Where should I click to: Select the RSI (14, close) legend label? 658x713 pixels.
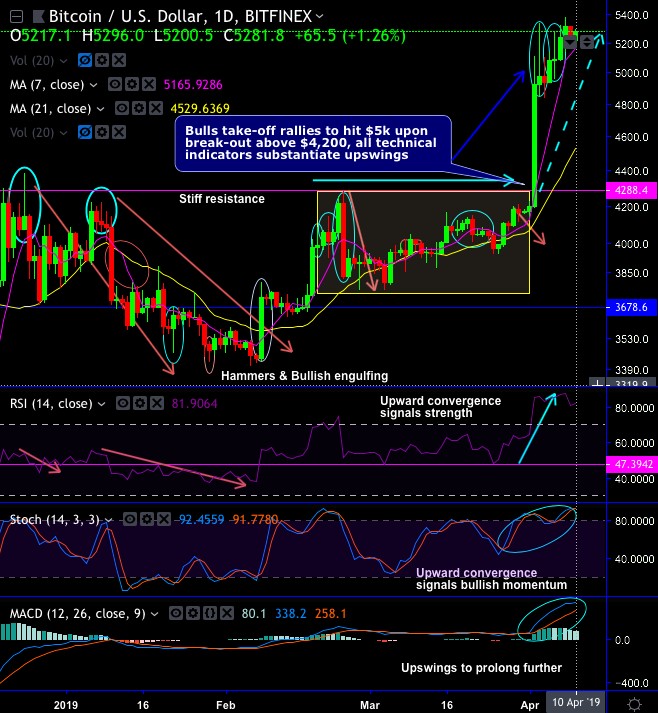click(x=51, y=404)
